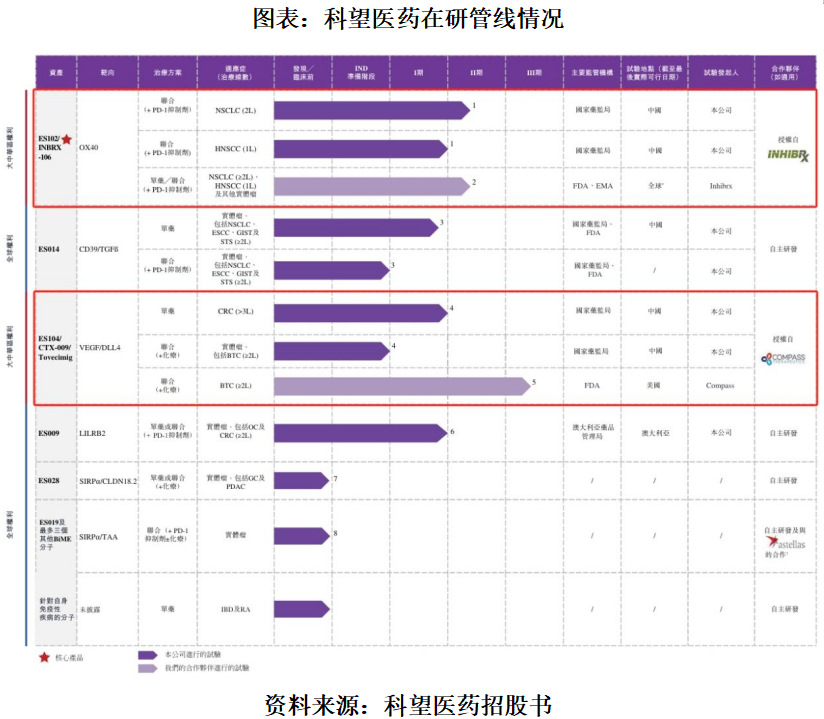Viewport: 824px width, 719px height.
Task: Click the CRC (>3L) progress bar
Action: pyautogui.click(x=360, y=313)
